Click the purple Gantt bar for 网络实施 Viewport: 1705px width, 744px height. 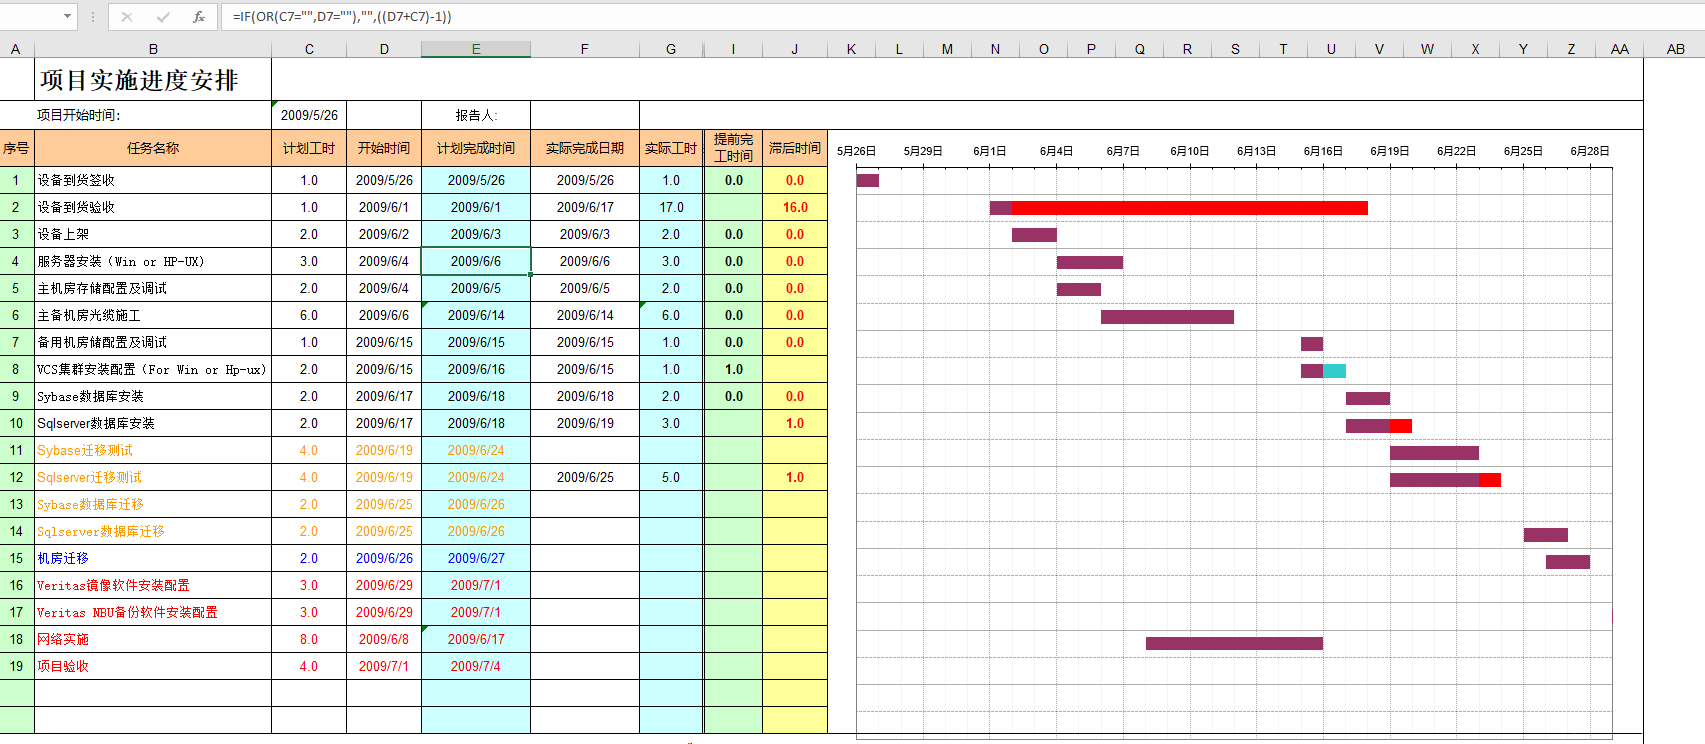coord(1234,643)
